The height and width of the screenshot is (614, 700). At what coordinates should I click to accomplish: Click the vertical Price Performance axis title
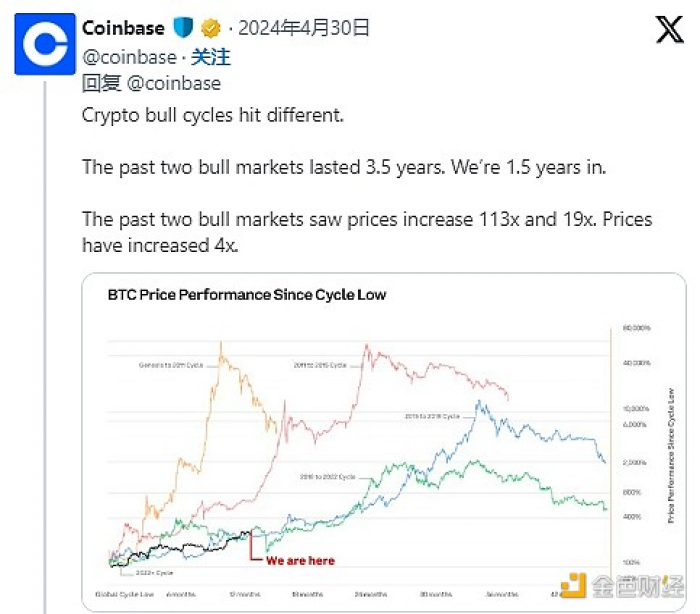click(671, 455)
